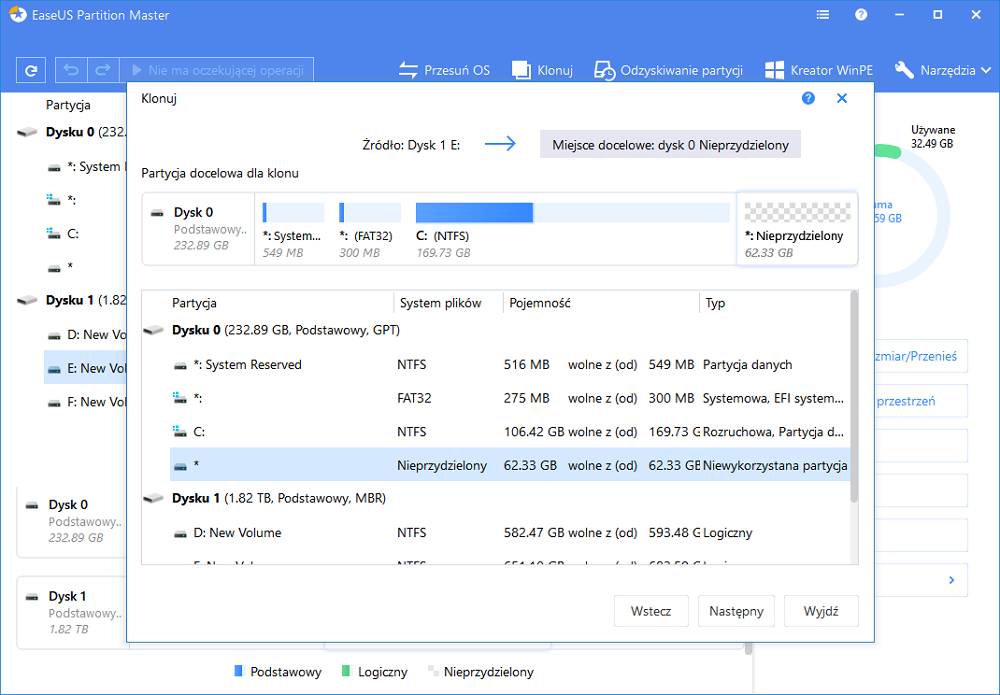
Task: Sort by the System plików column header
Action: tap(440, 303)
